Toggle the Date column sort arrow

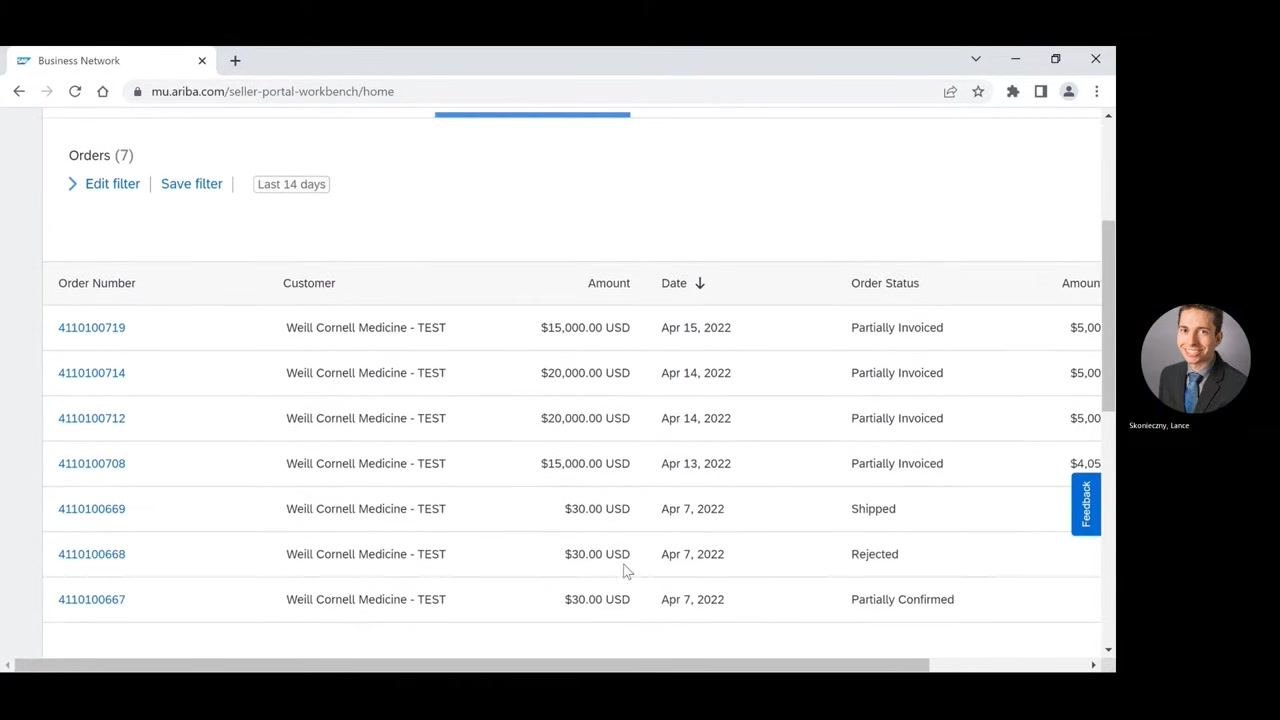click(x=700, y=283)
